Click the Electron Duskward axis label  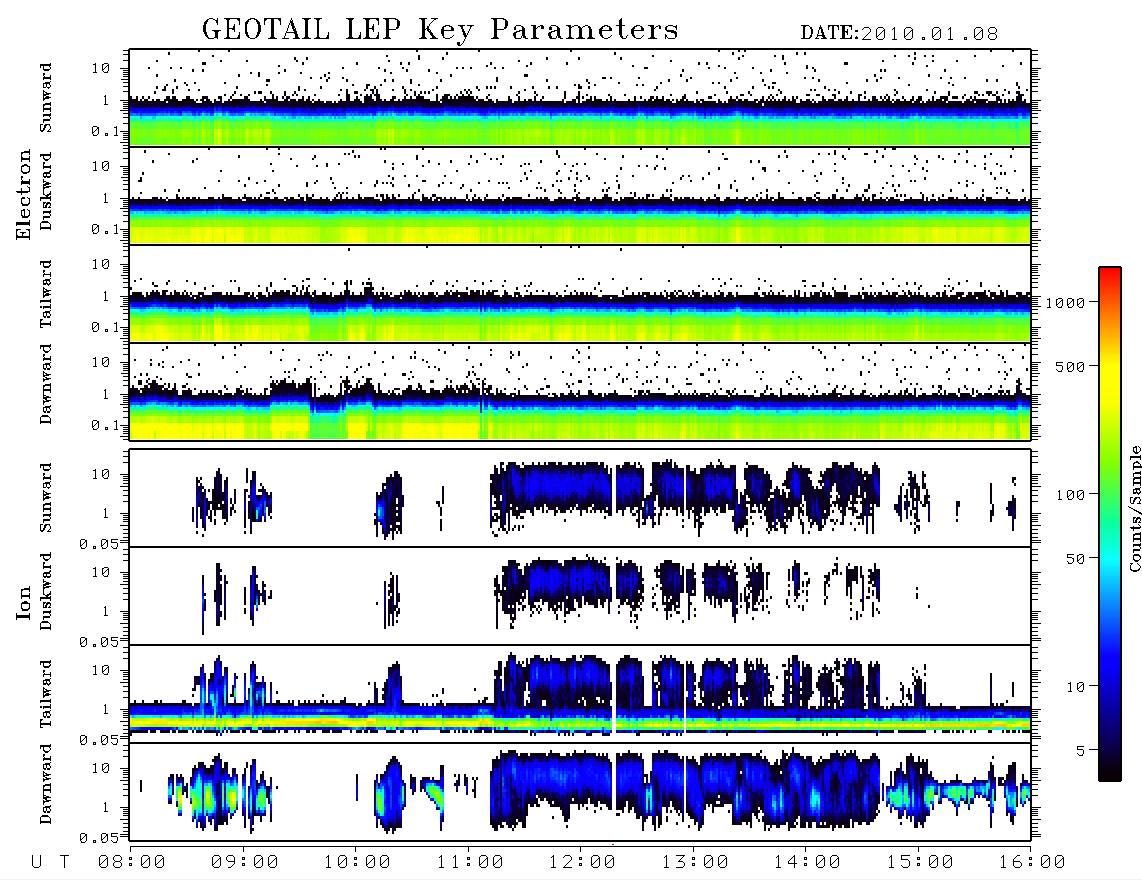click(x=45, y=191)
